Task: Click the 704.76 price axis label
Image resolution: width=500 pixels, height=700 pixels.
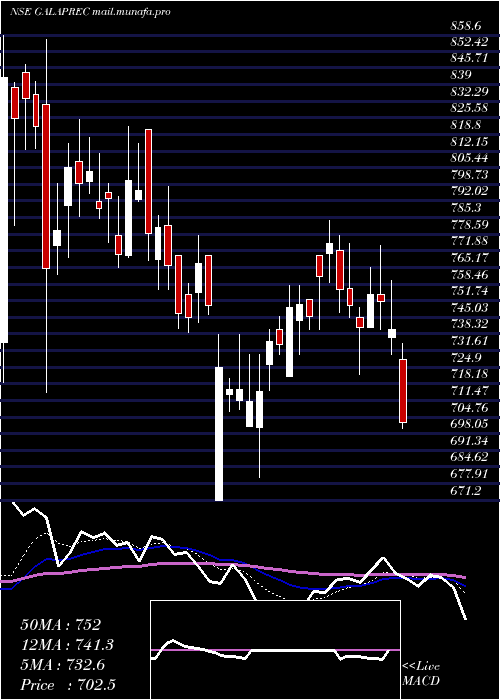Action: 470,406
